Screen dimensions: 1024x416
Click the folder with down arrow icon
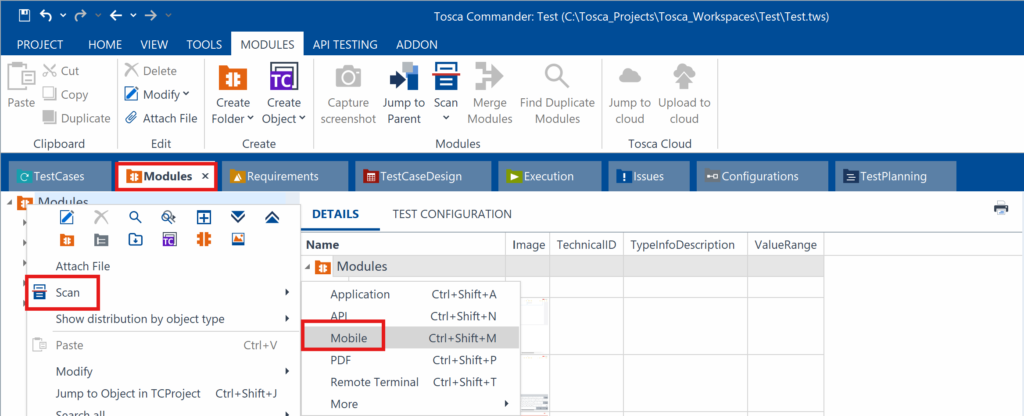[135, 240]
